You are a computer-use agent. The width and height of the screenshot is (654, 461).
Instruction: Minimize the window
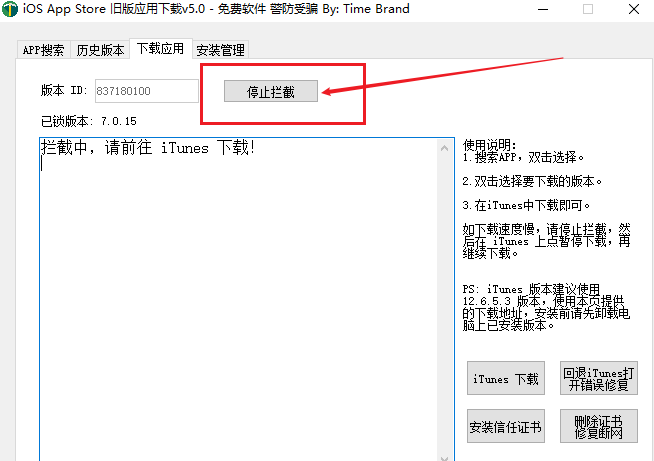coord(543,9)
